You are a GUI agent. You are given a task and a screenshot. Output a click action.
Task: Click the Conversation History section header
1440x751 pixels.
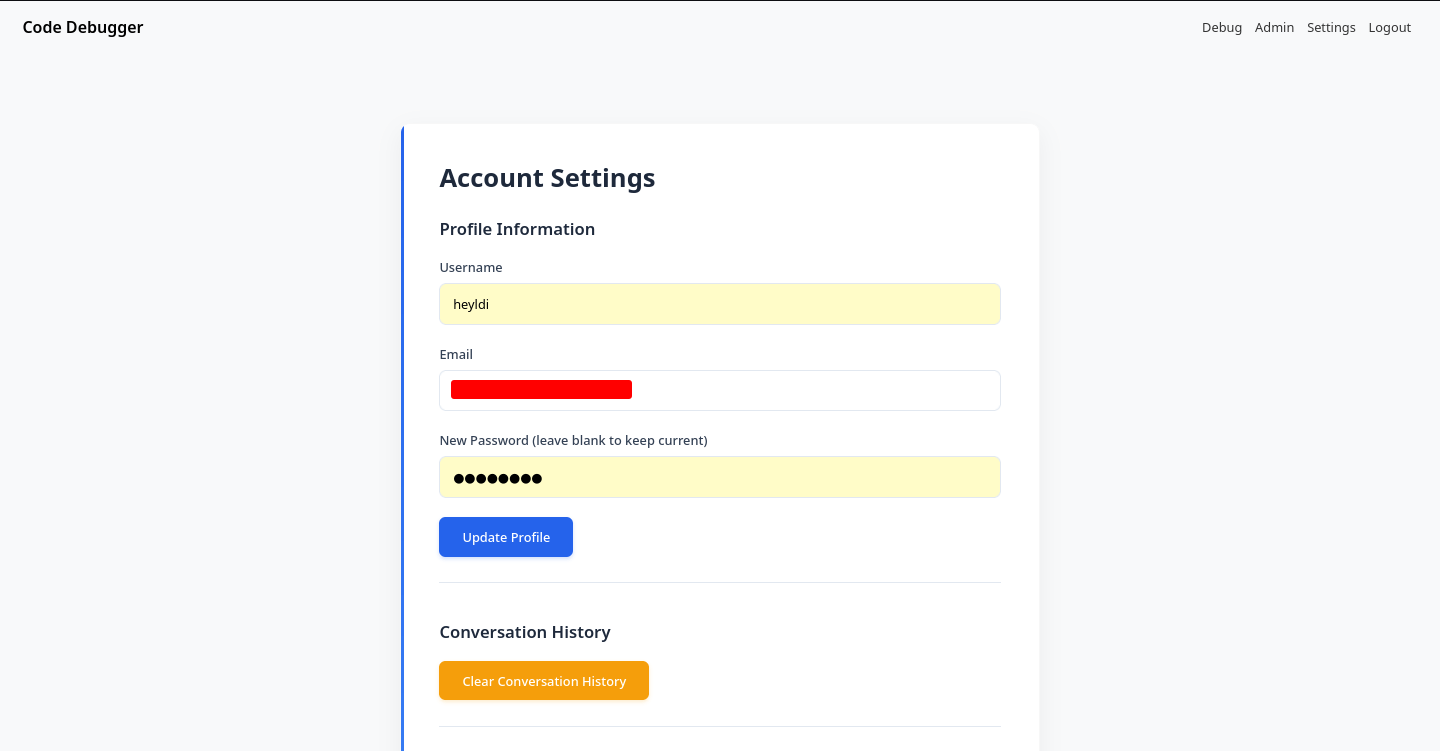coord(525,632)
